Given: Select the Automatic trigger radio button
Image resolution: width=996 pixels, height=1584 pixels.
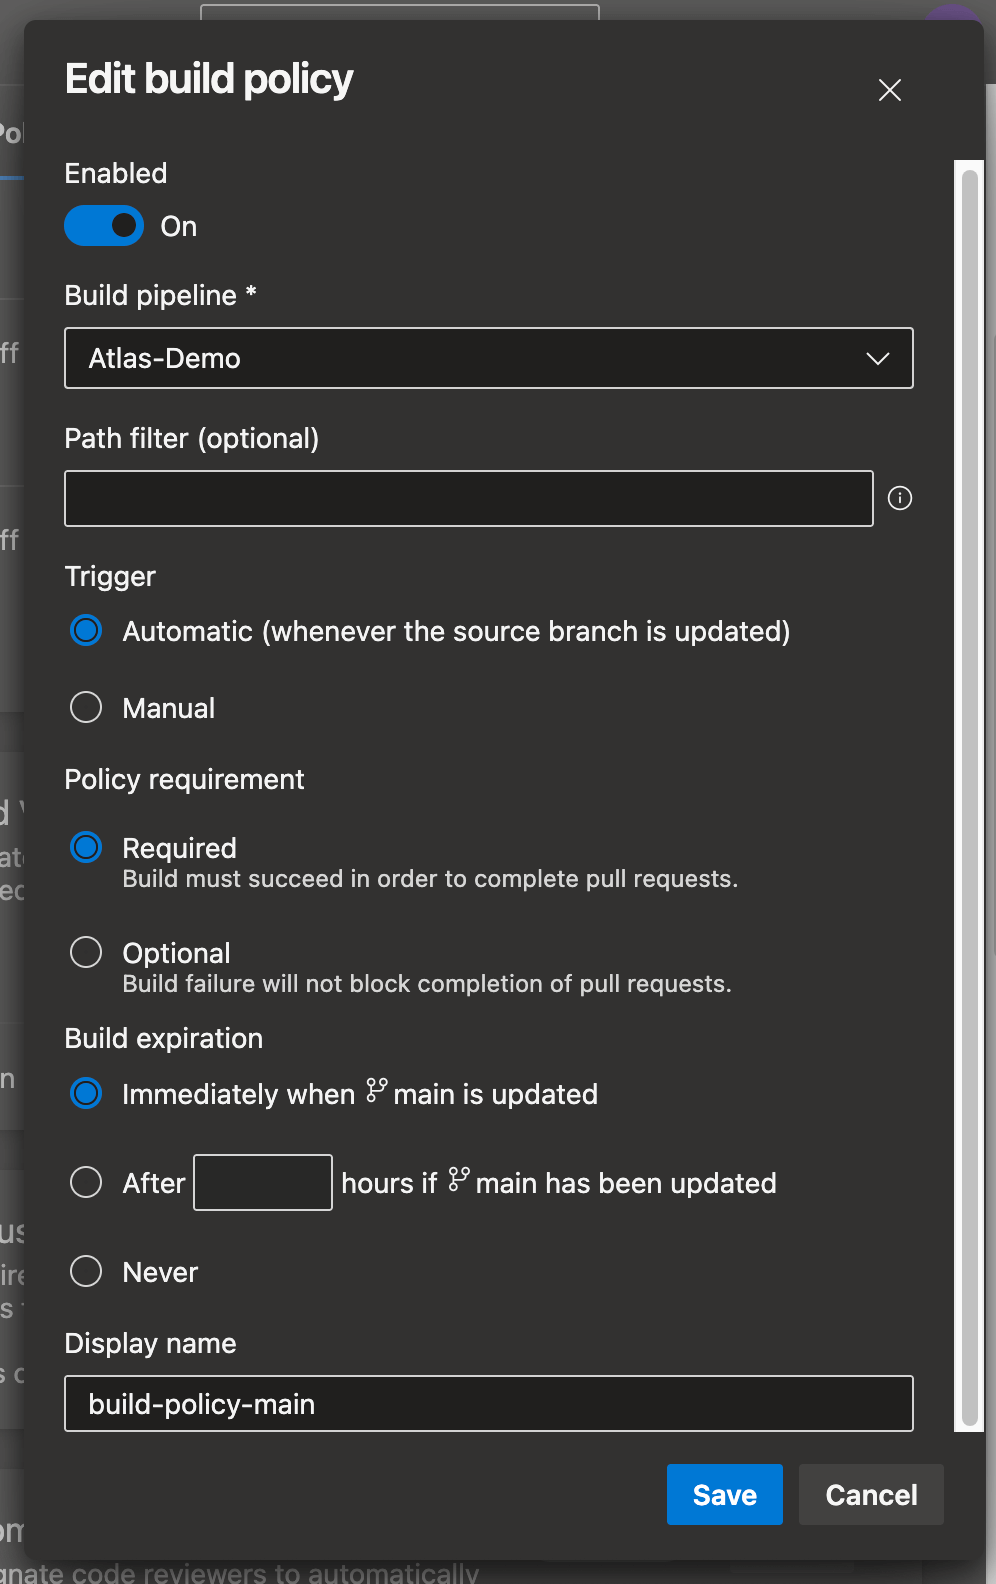Looking at the screenshot, I should tap(86, 631).
